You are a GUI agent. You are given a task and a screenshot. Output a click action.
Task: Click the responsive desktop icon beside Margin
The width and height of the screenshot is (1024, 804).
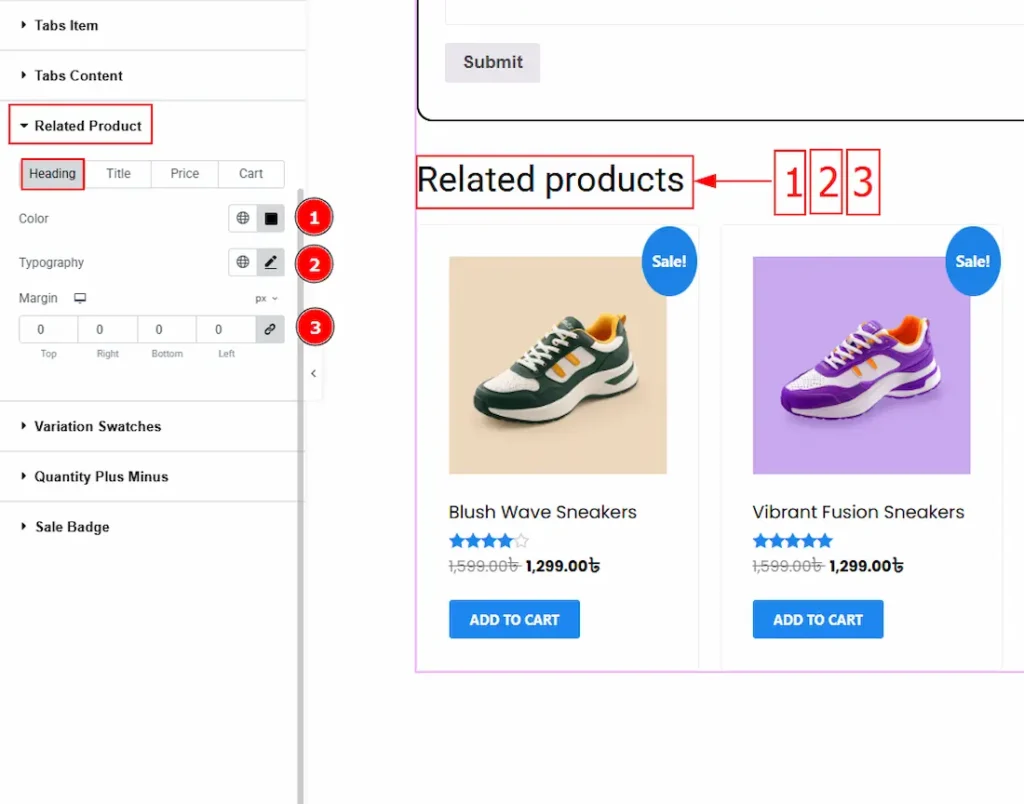81,298
